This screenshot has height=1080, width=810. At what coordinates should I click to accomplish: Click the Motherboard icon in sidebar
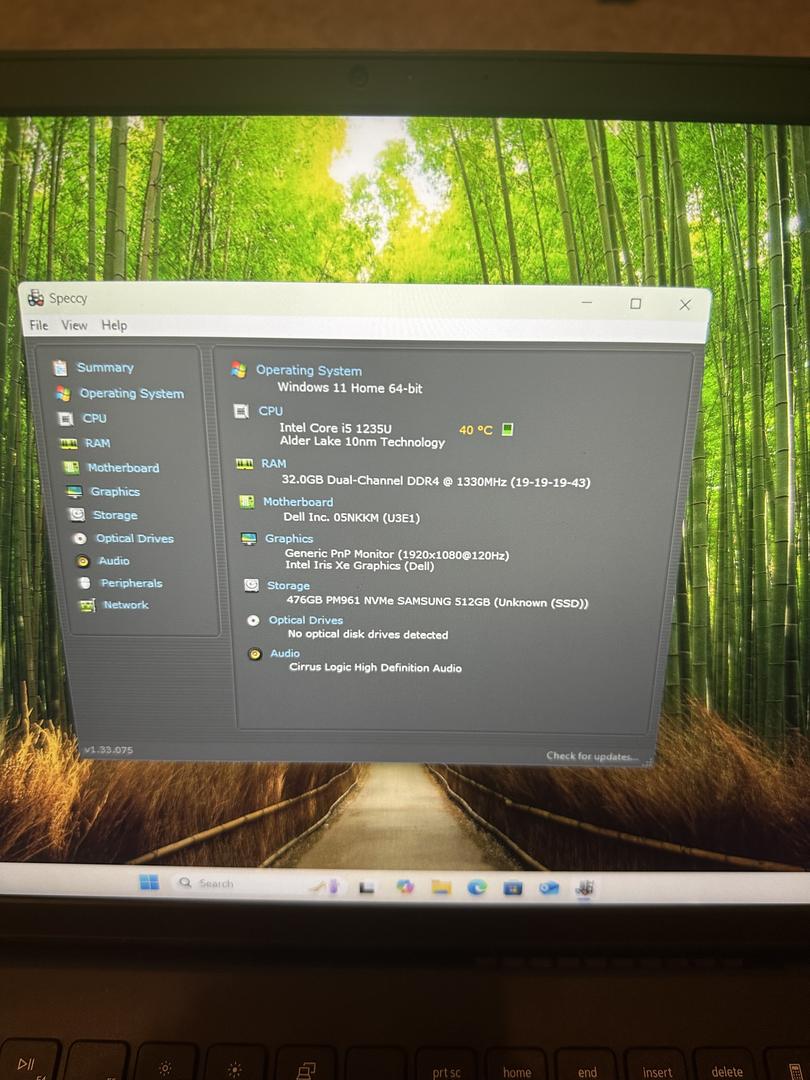click(x=72, y=468)
